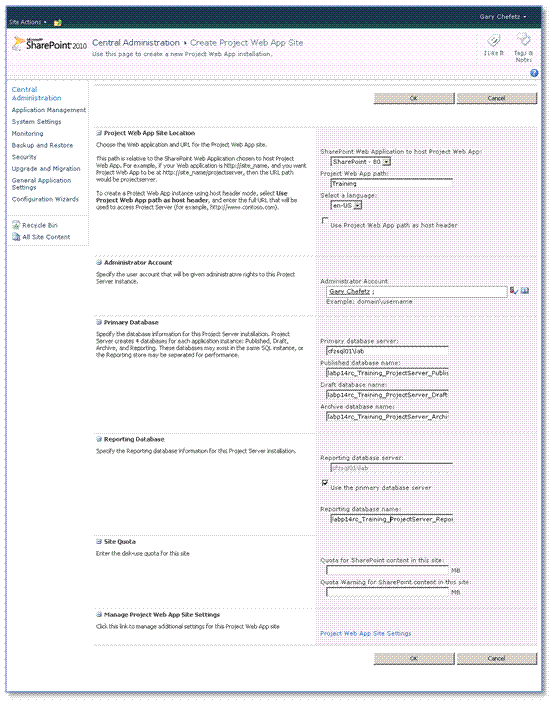Screen dimensions: 553x703
Task: Open Monitoring in the sidebar
Action: click(27, 134)
